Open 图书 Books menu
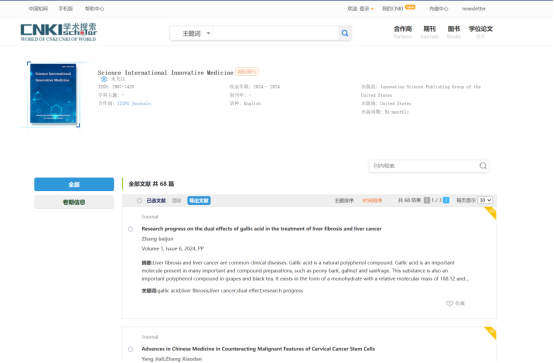554x363 pixels. click(454, 32)
